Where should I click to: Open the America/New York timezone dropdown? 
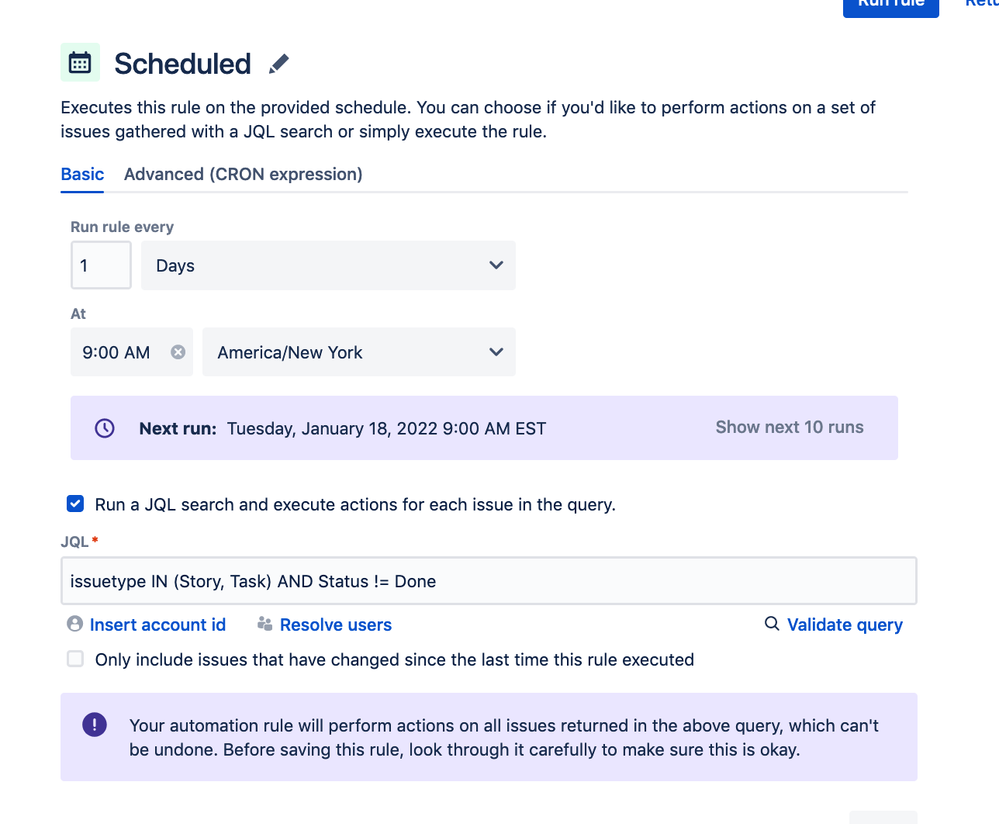[x=358, y=352]
